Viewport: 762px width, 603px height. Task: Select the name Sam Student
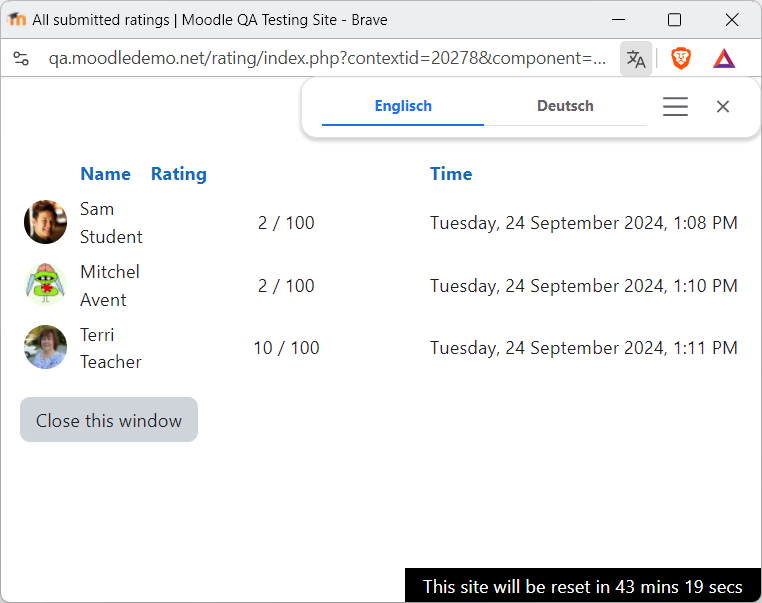coord(111,223)
